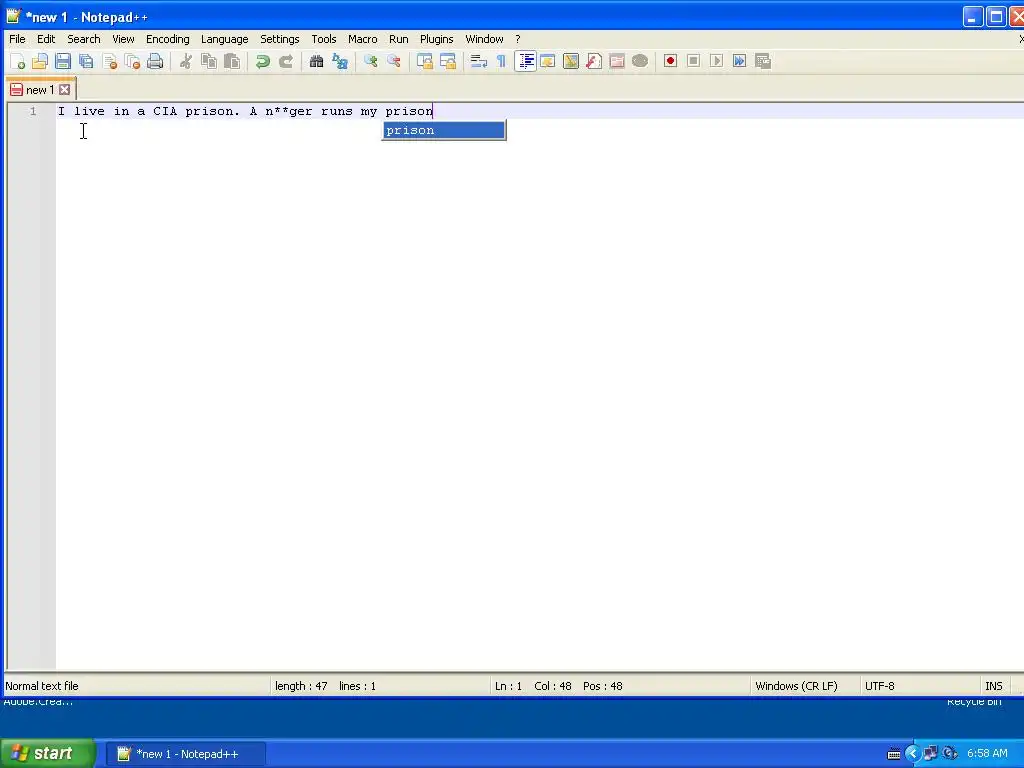Click the Windows start button
Image resolution: width=1024 pixels, height=768 pixels.
click(47, 754)
